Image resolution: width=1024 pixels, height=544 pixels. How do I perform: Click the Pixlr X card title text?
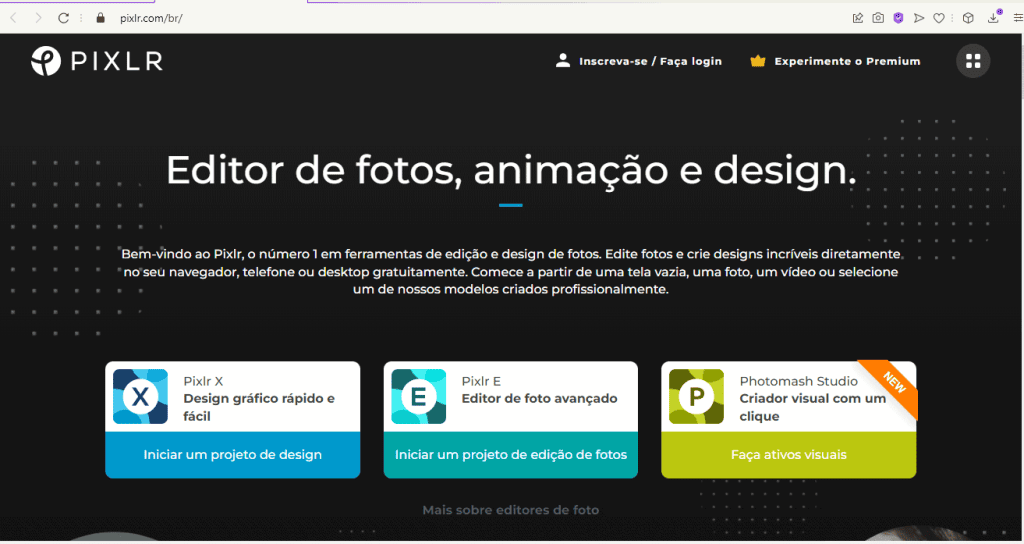pos(203,381)
